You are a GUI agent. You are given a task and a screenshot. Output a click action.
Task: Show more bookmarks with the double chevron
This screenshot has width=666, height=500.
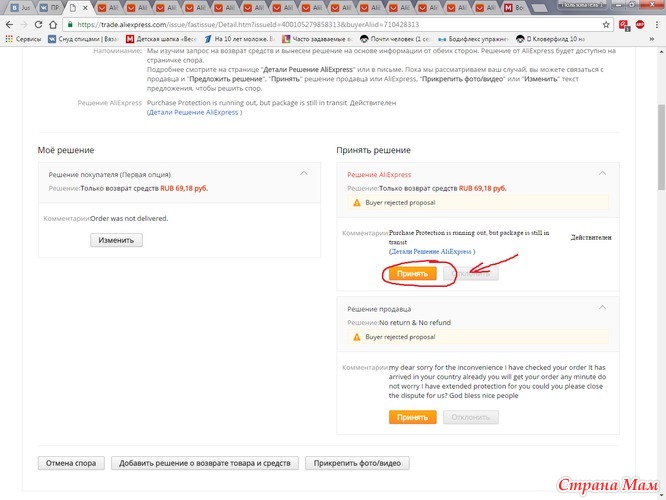coord(652,39)
